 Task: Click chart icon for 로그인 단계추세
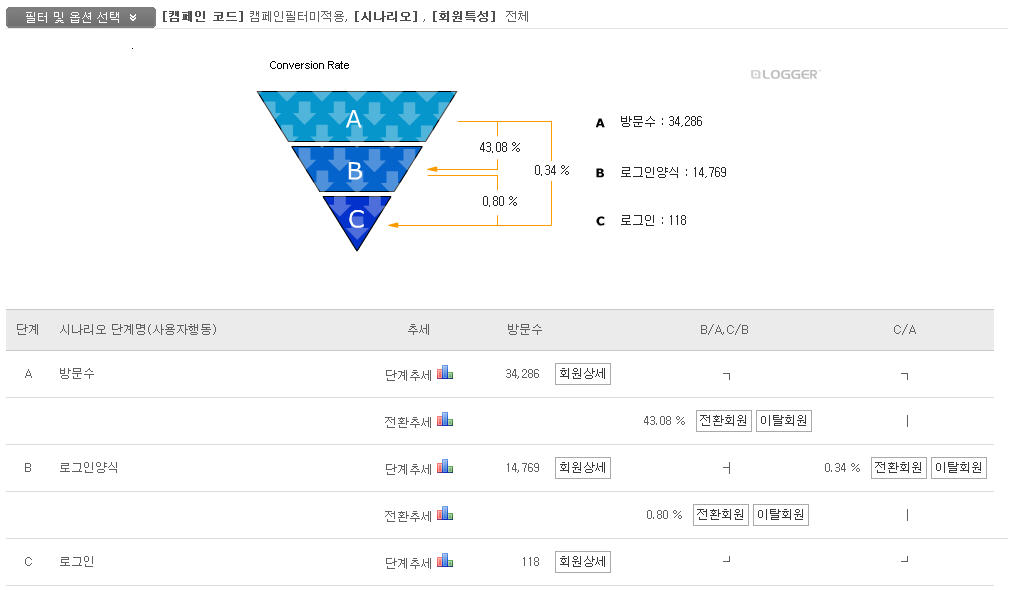coord(445,561)
